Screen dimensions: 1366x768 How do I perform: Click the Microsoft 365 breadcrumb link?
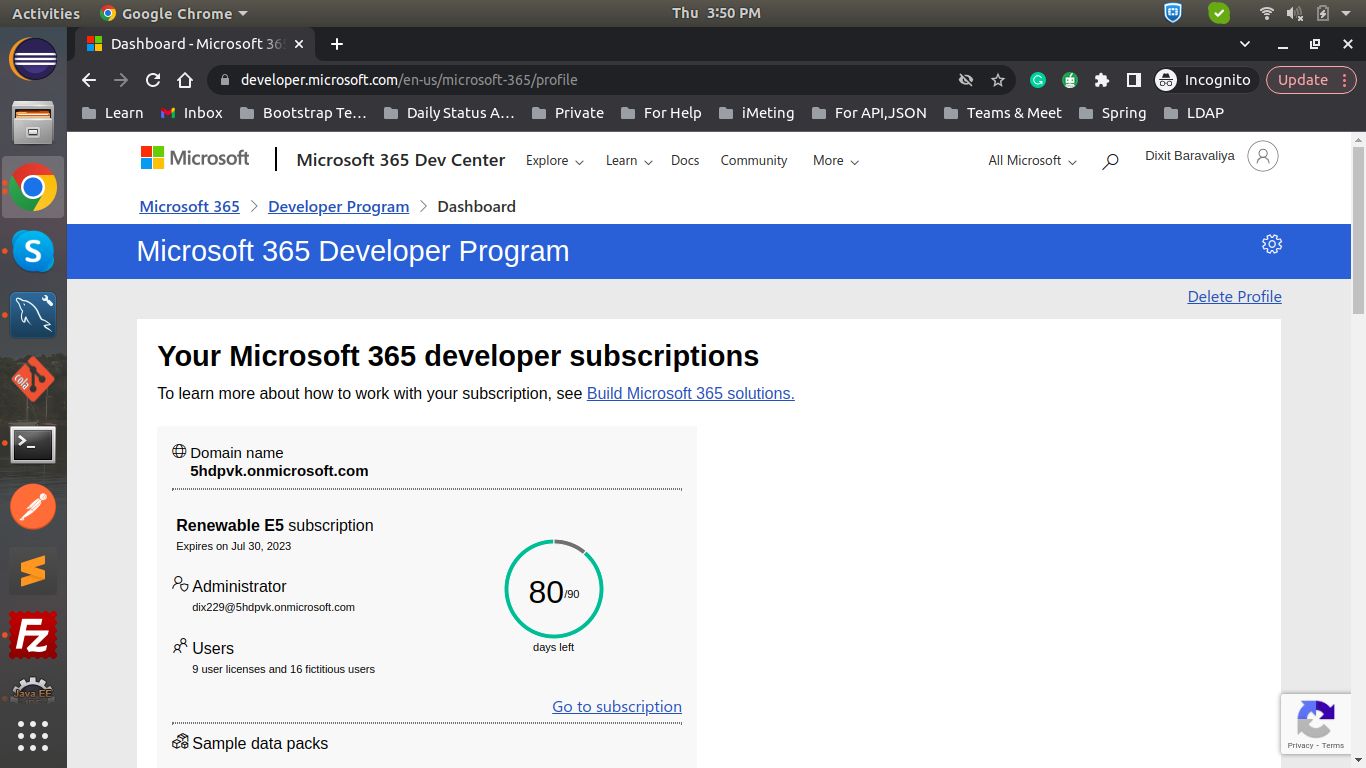pyautogui.click(x=190, y=206)
